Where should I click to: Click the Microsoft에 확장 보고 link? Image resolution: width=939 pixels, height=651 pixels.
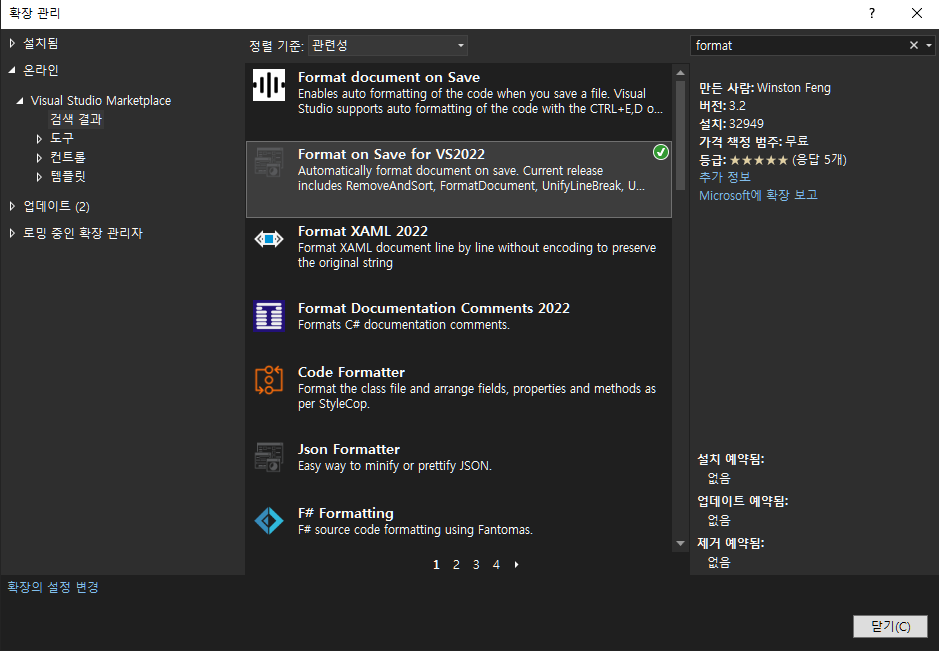point(758,195)
